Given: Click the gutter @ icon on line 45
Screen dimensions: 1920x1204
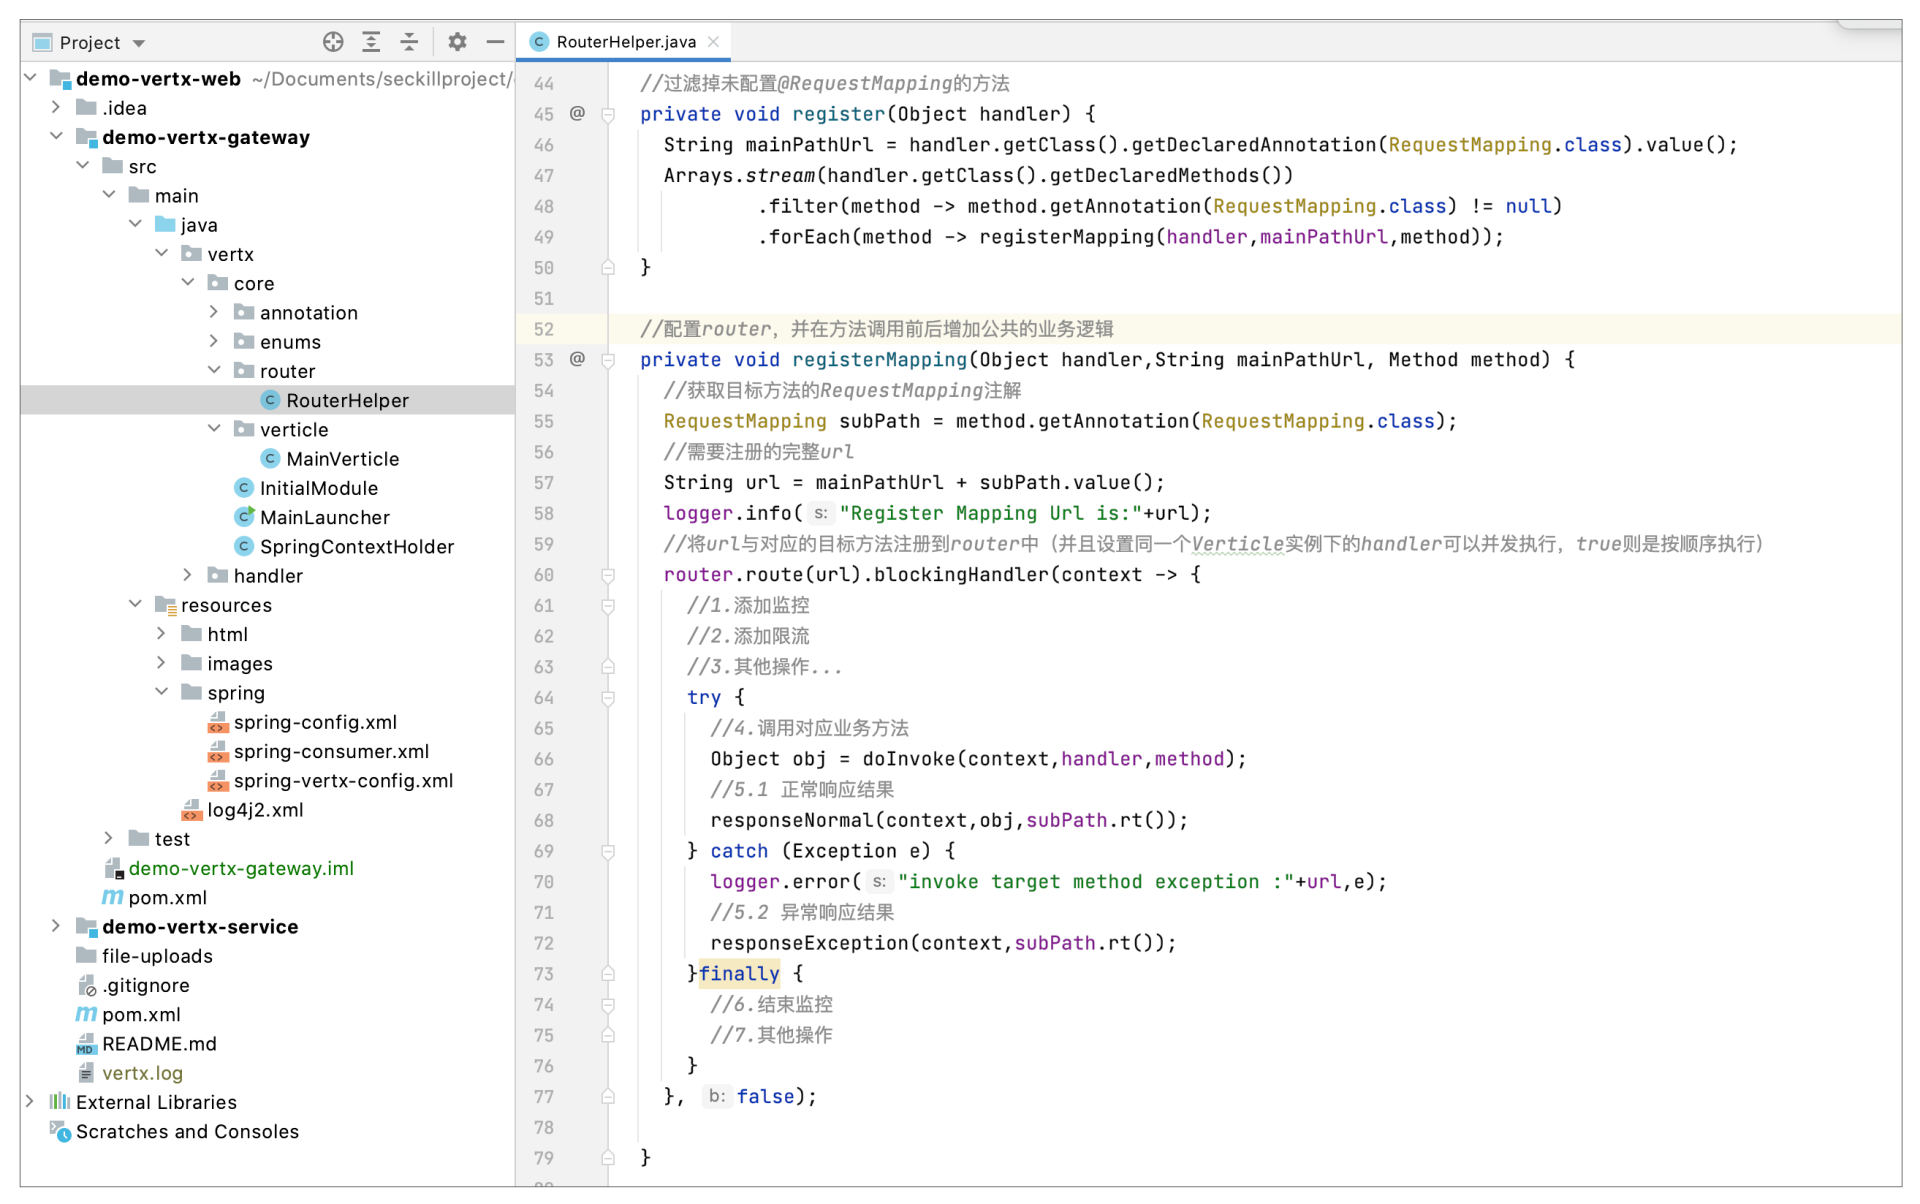Looking at the screenshot, I should tap(577, 114).
